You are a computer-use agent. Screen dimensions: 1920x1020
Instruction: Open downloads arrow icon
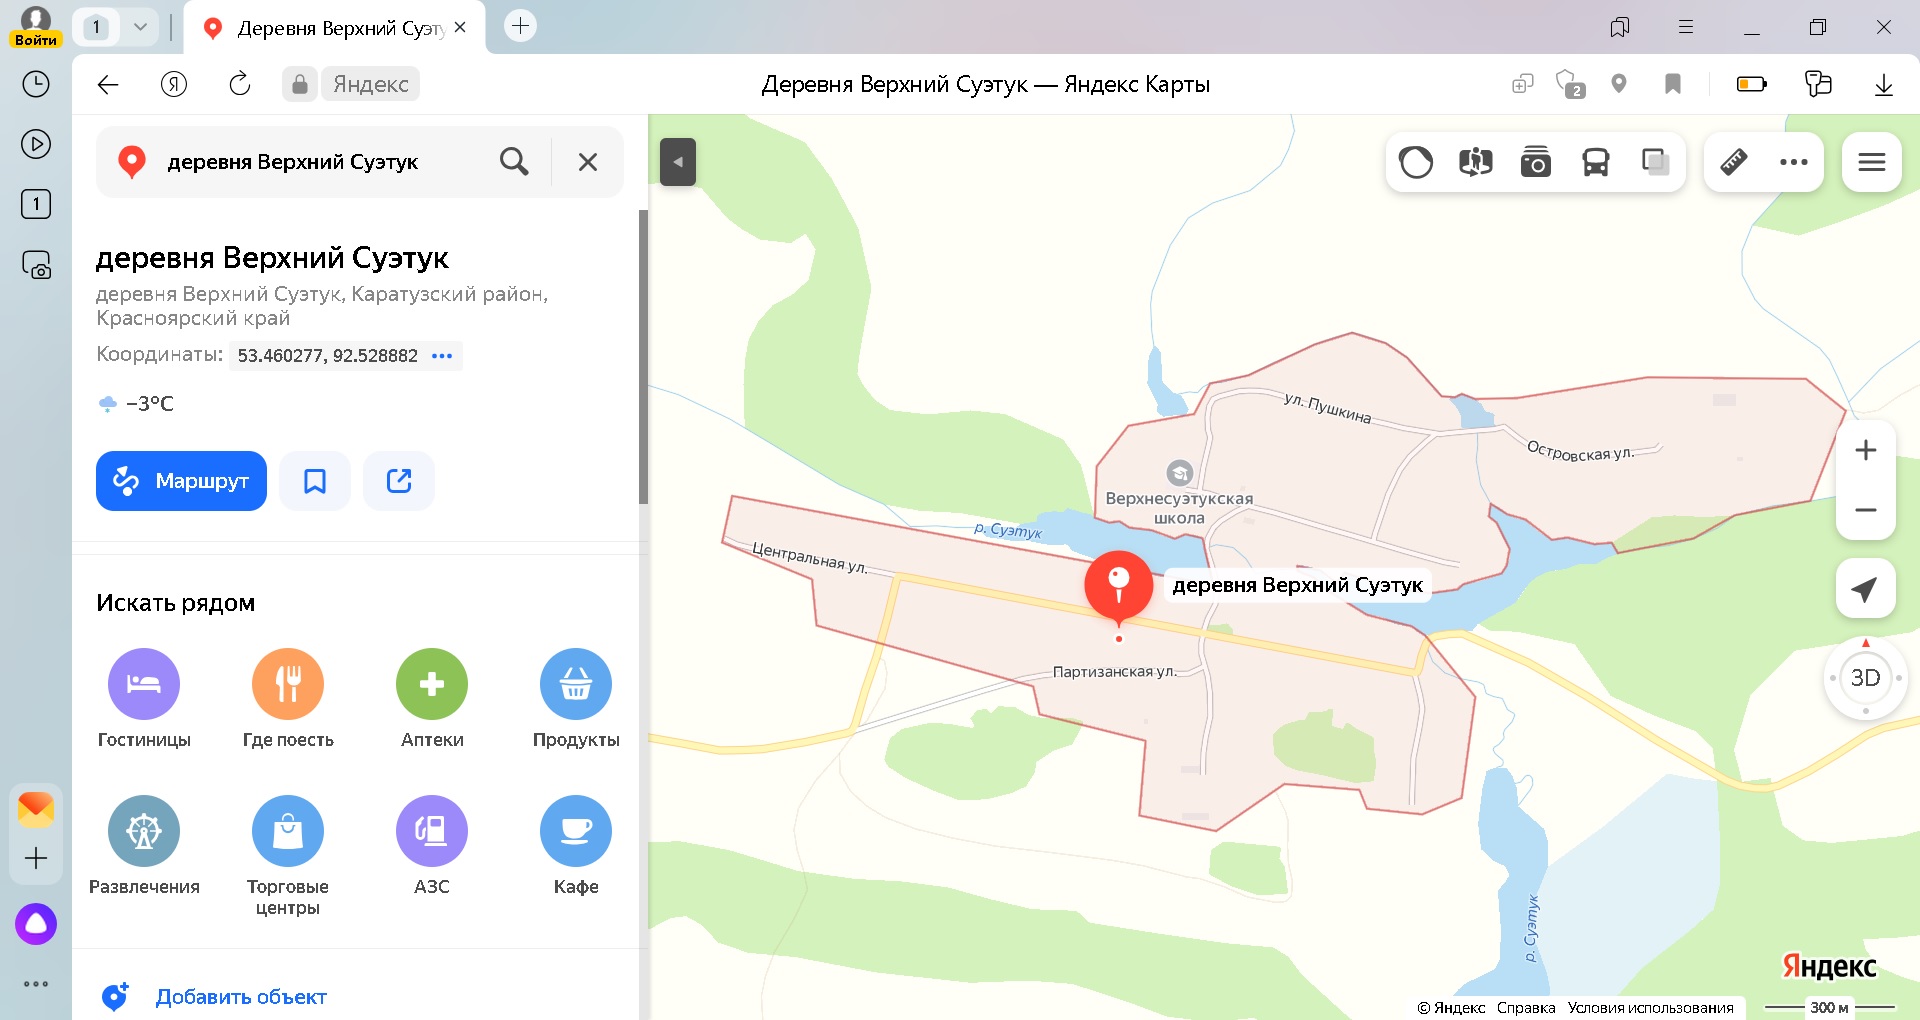[1884, 84]
